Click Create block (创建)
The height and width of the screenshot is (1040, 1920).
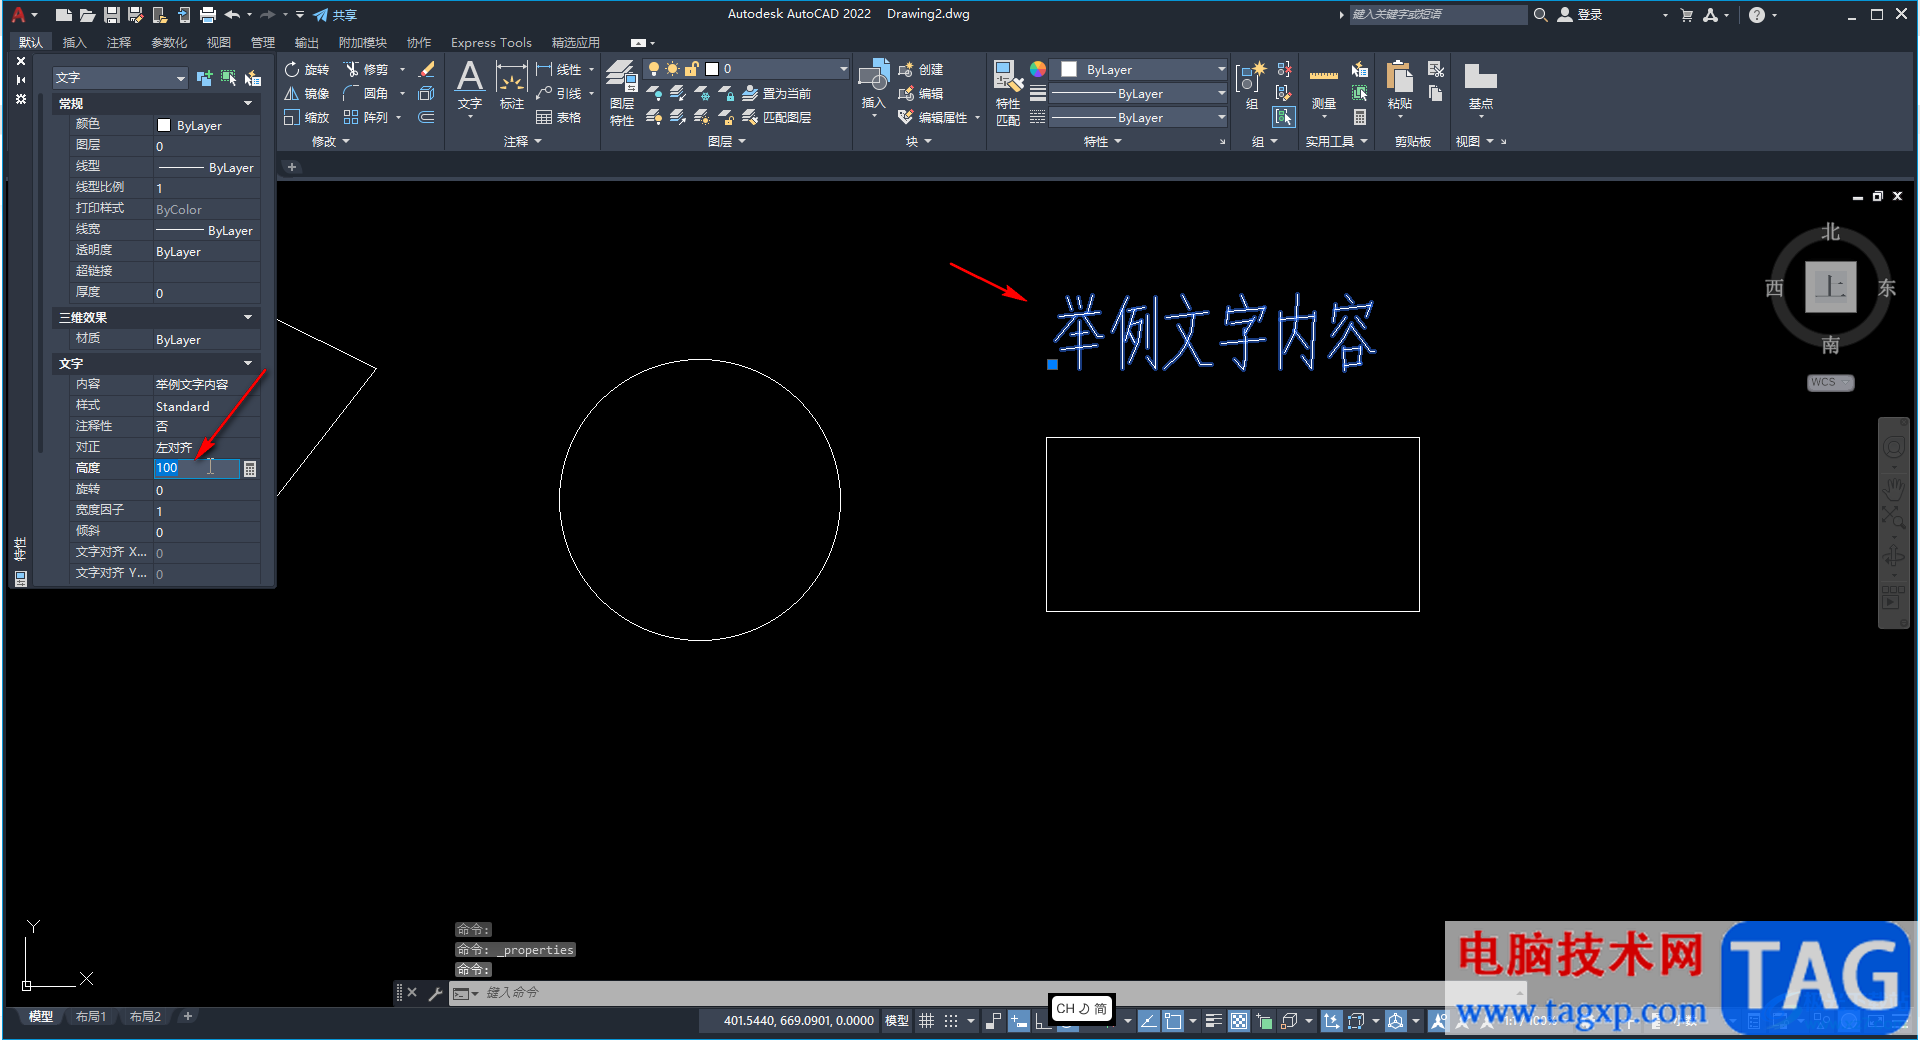[921, 69]
